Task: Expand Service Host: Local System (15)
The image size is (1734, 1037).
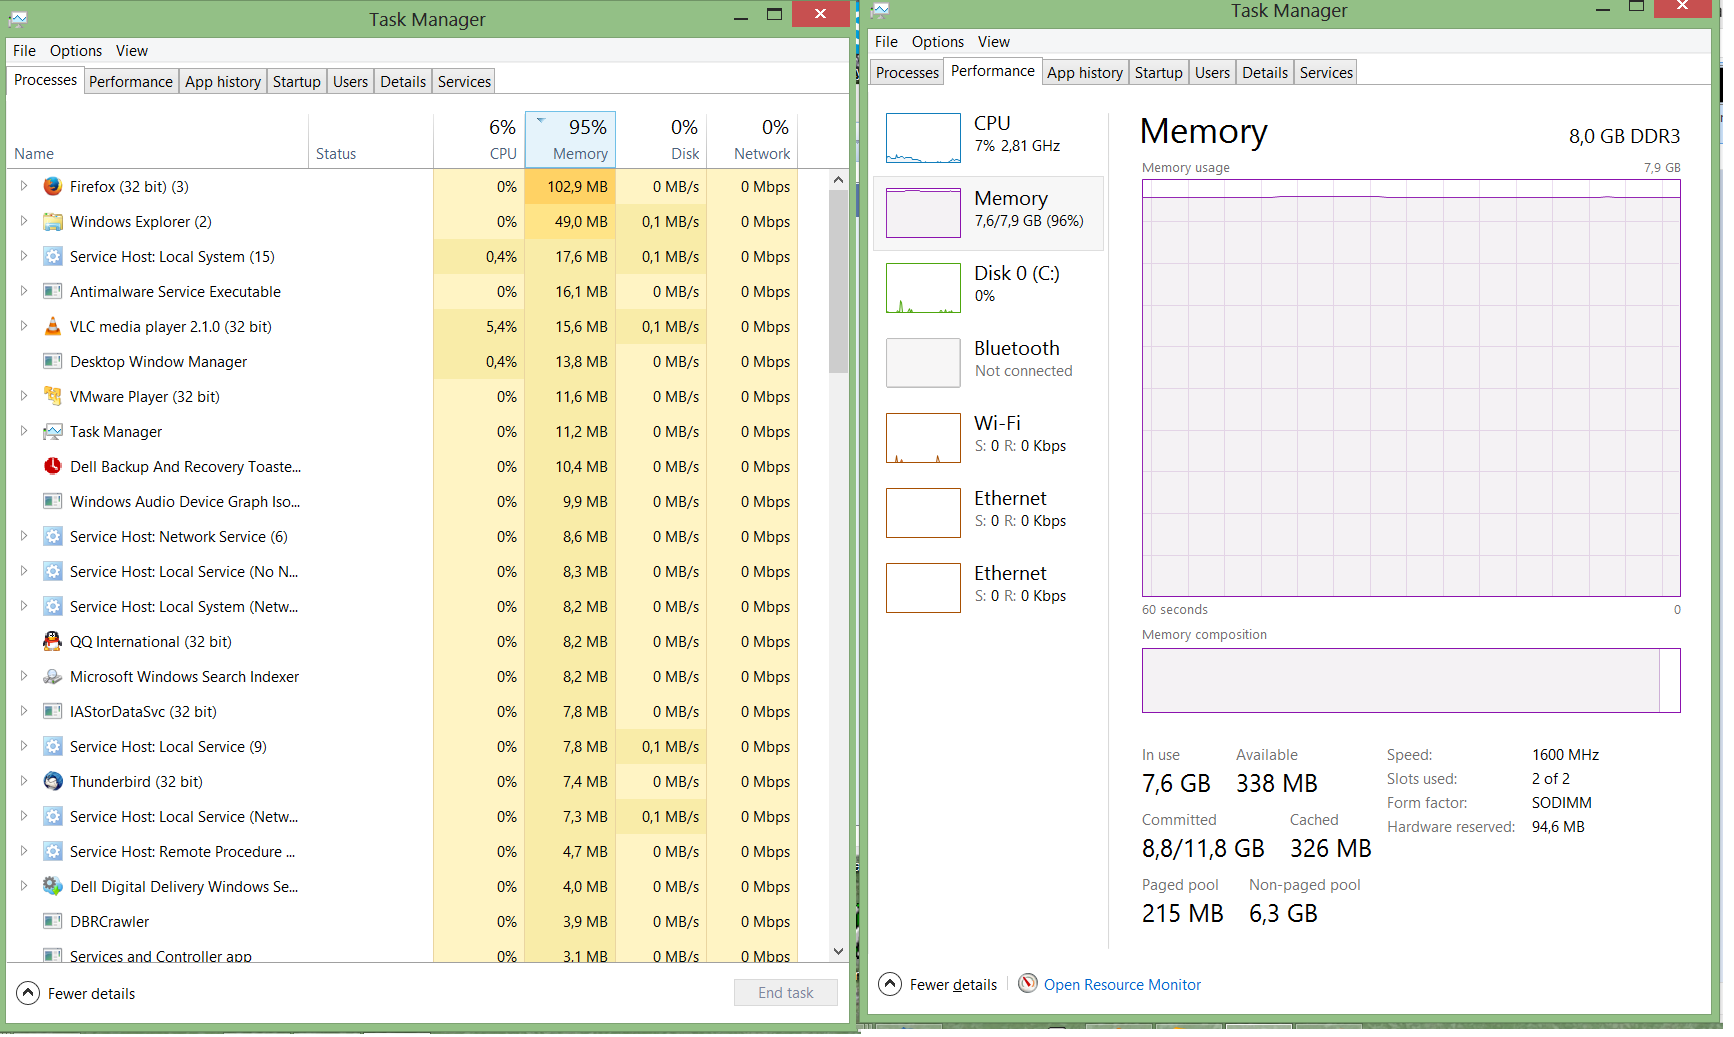Action: click(x=24, y=256)
